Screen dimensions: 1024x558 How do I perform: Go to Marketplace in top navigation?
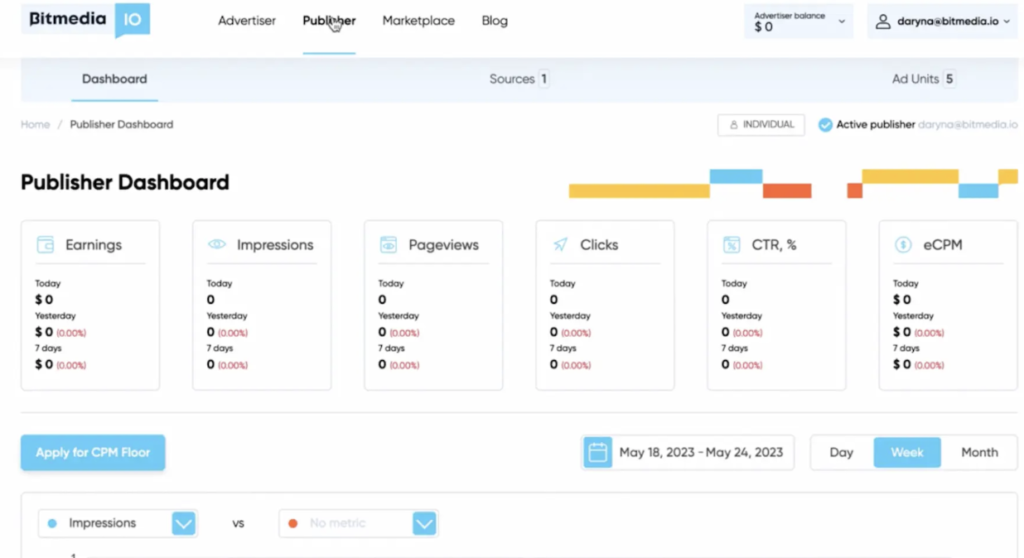point(418,21)
